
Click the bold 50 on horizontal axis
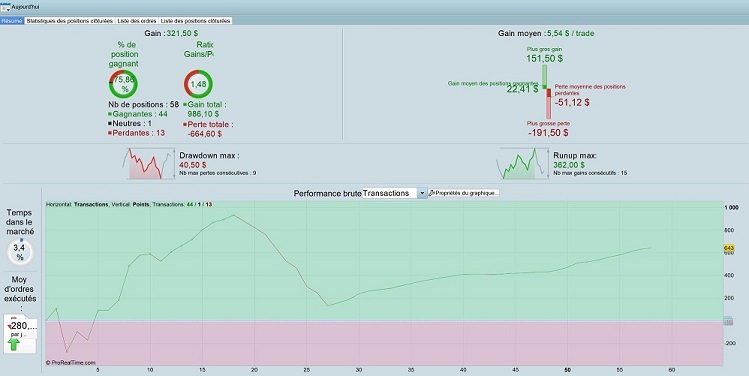click(567, 370)
